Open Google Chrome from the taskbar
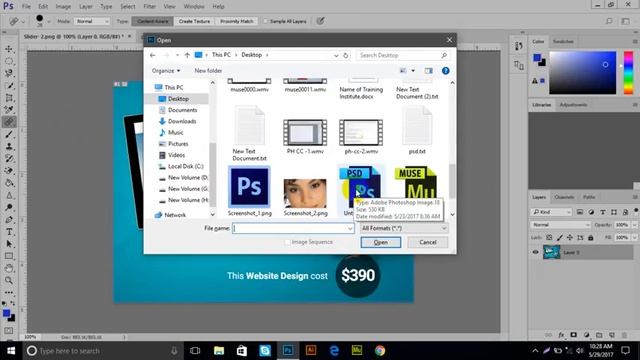The width and height of the screenshot is (640, 360). pos(380,351)
